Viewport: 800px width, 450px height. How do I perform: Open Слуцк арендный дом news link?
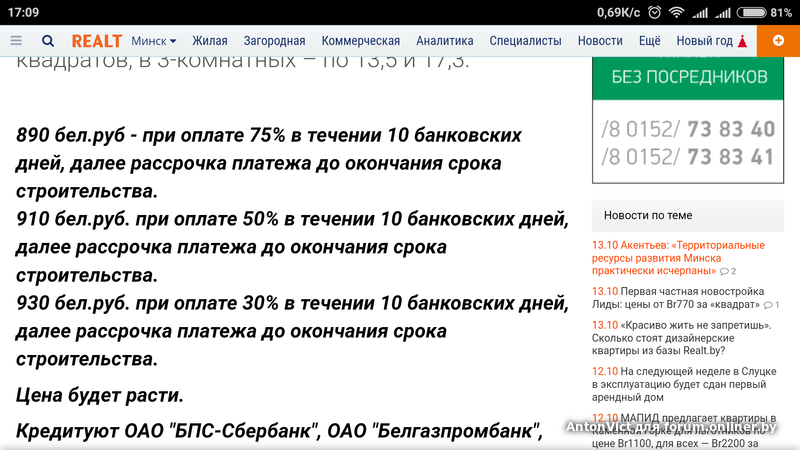(x=684, y=384)
